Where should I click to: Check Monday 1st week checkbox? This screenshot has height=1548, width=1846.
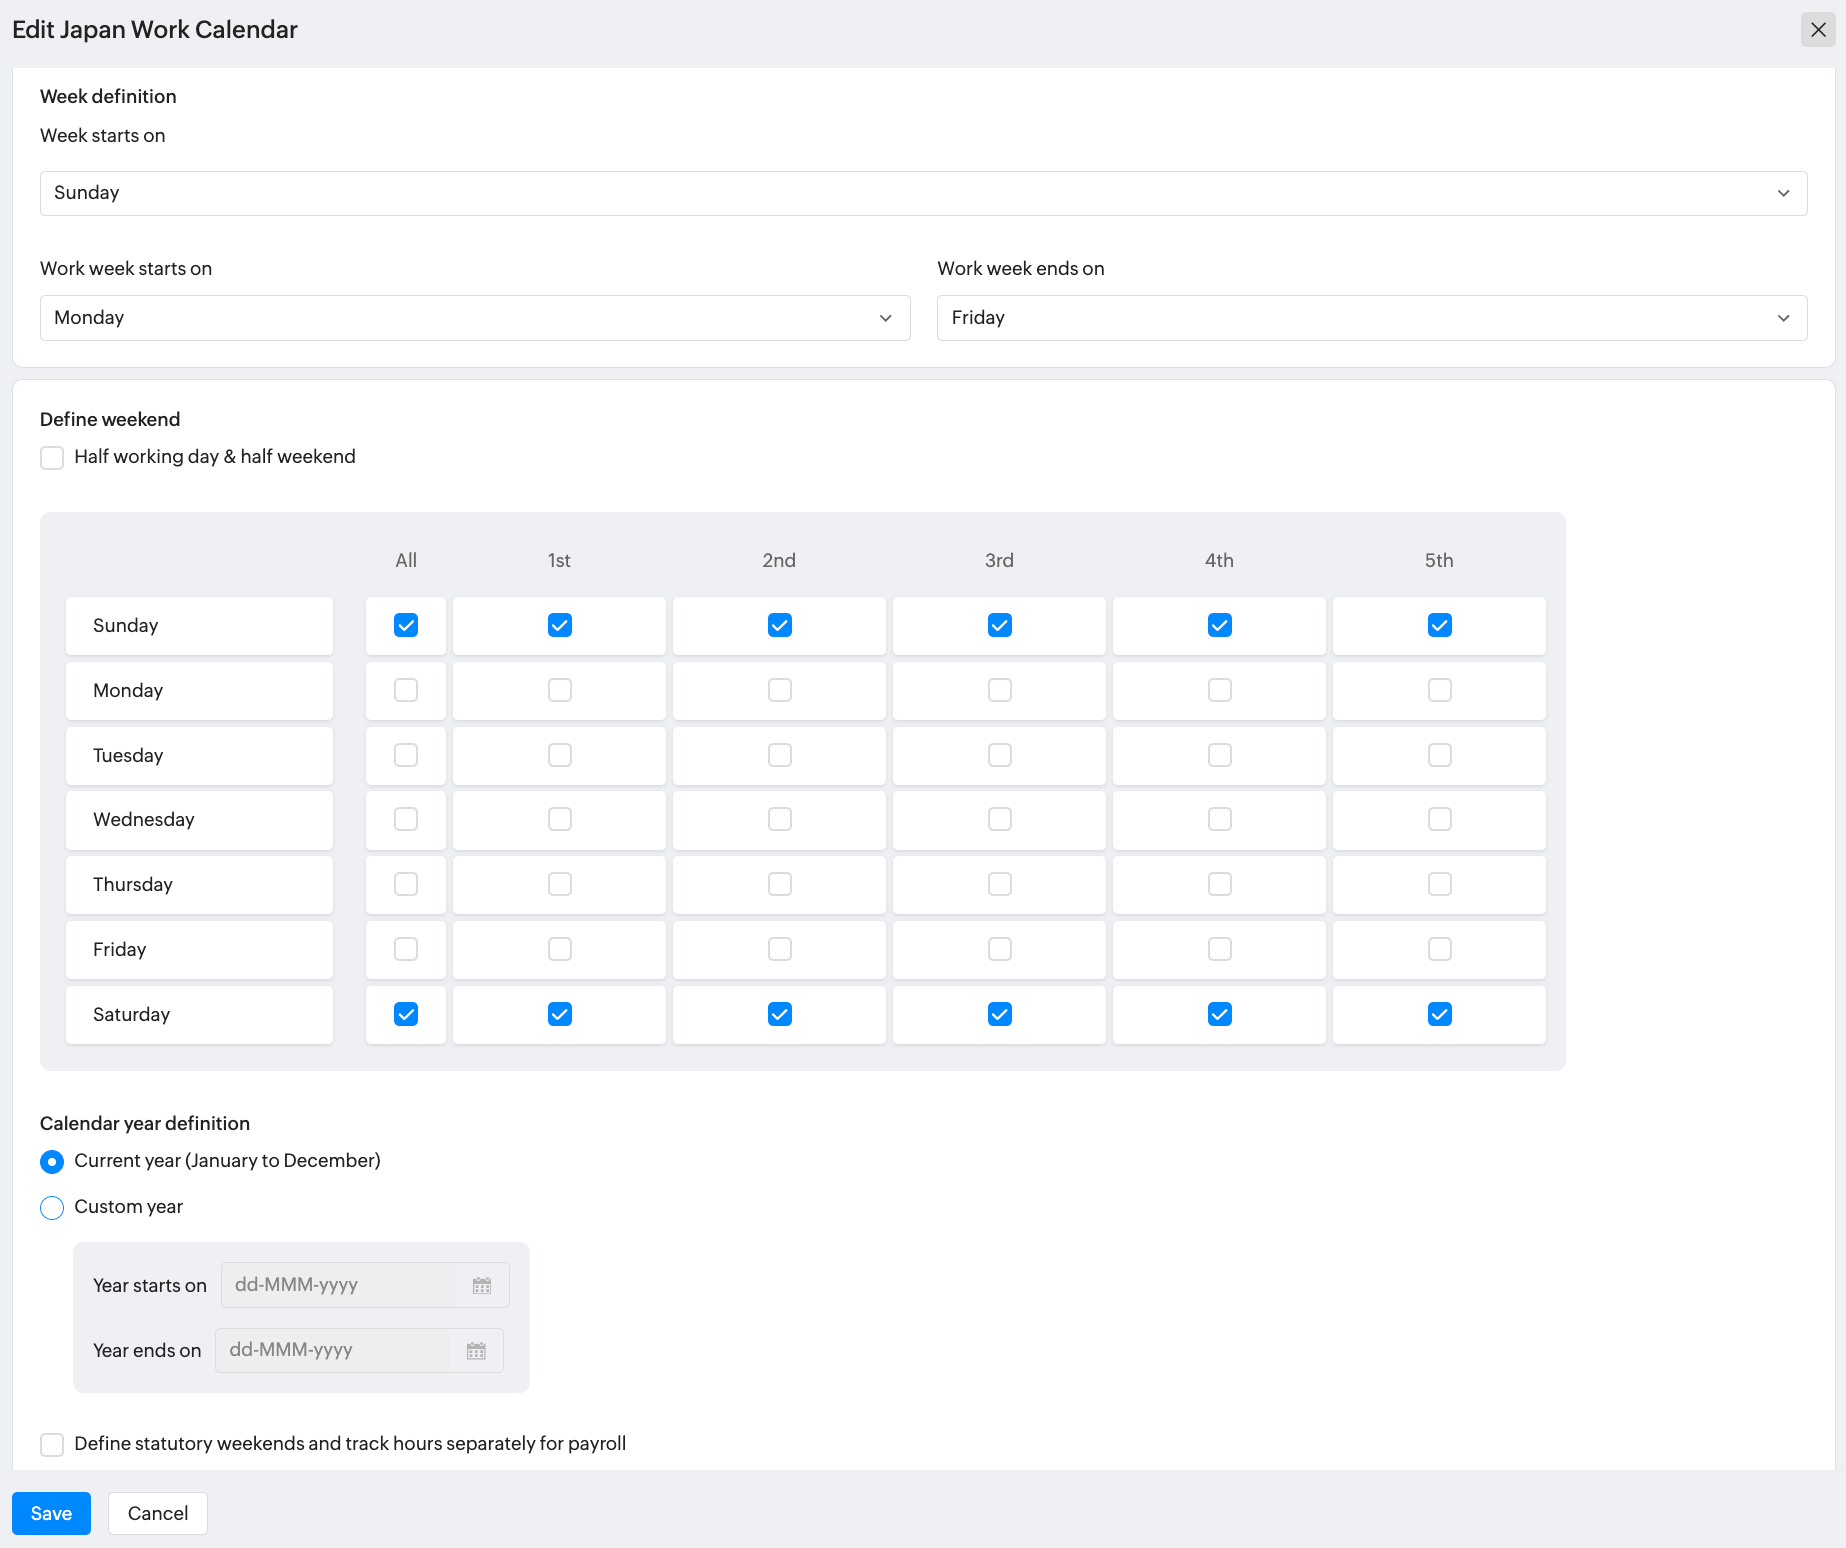560,690
